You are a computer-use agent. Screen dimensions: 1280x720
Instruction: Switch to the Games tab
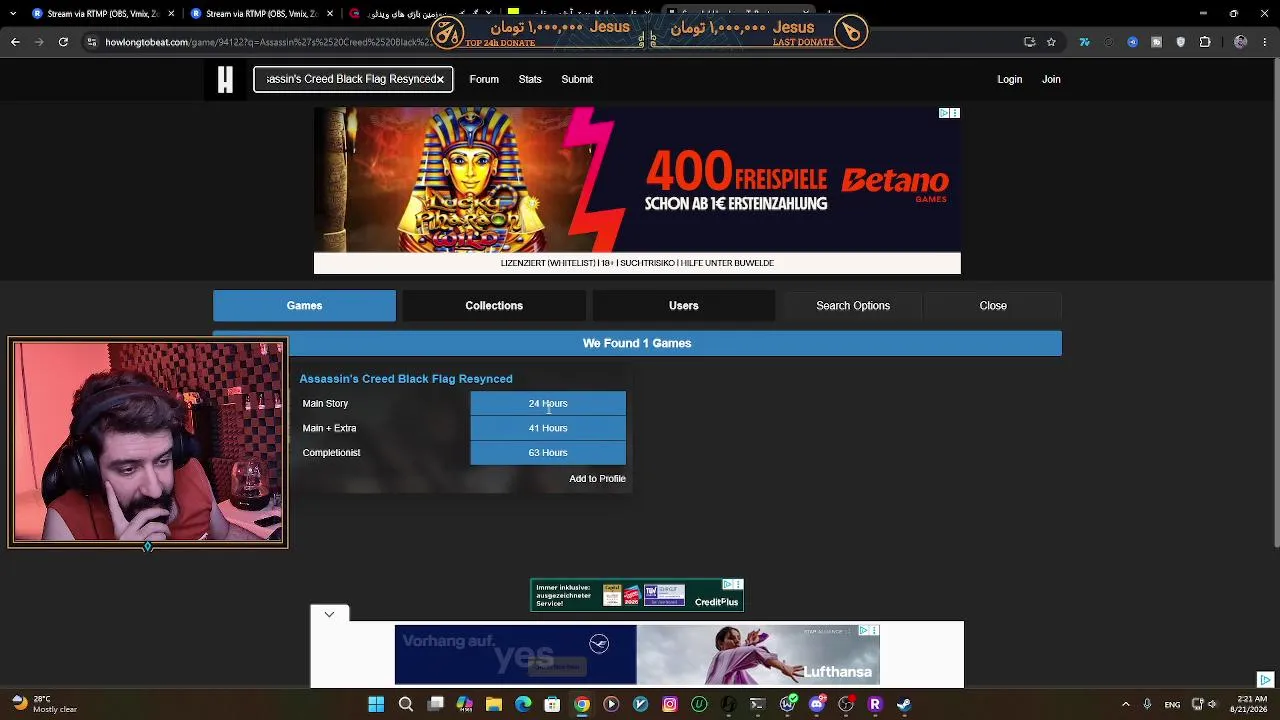click(304, 306)
